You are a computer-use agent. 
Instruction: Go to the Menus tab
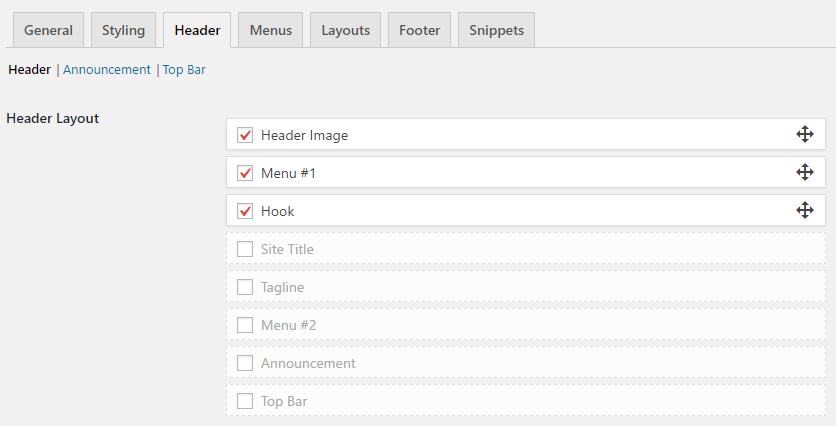coord(271,30)
